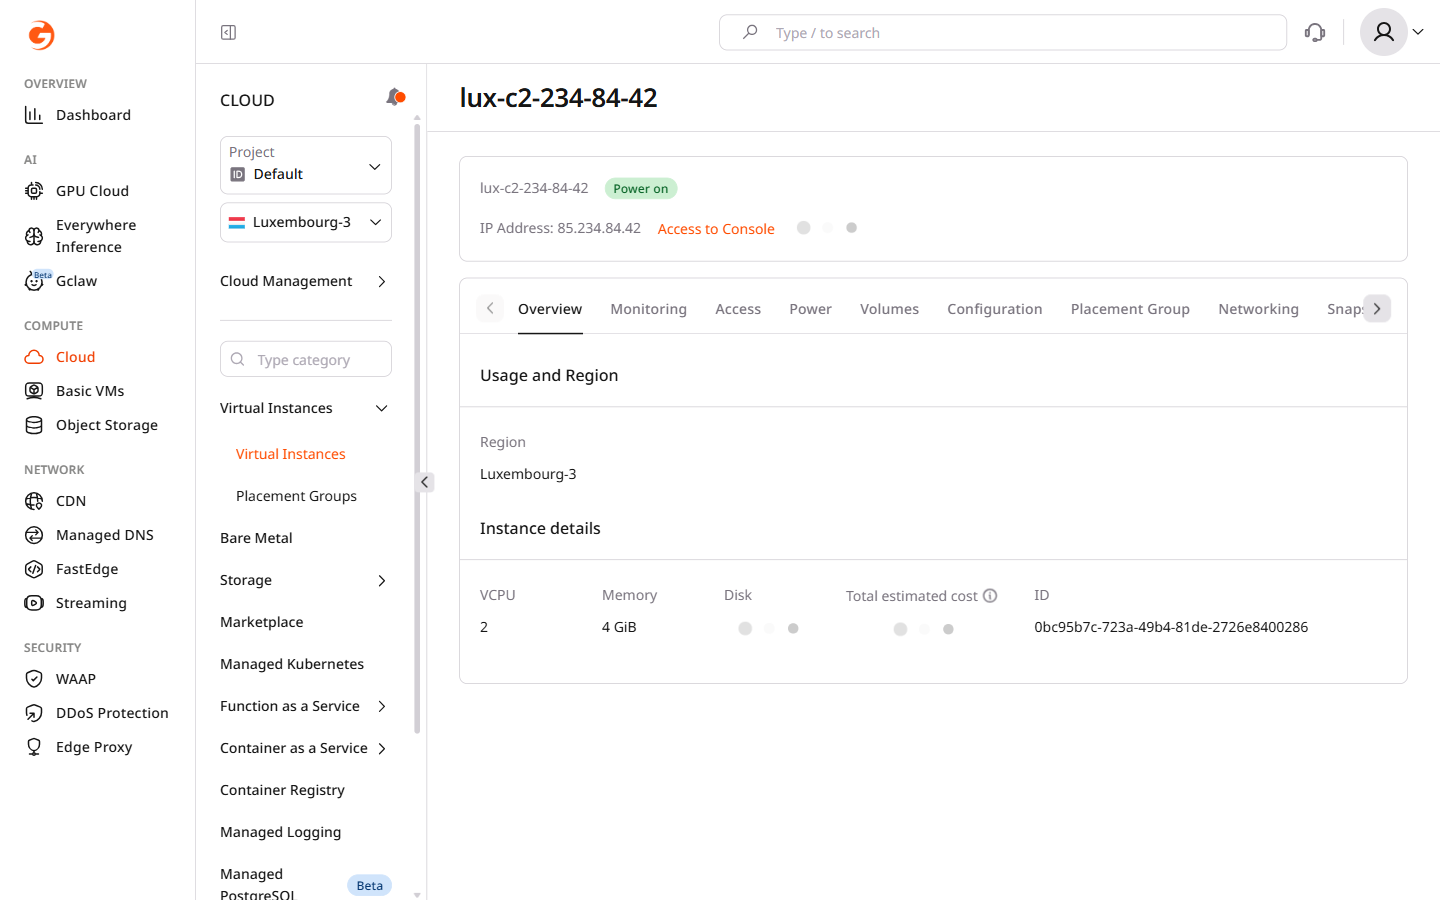This screenshot has height=900, width=1440.
Task: Select instance ID 0bc95b7c-723a-49b4-81de-2726e8400286
Action: (x=1171, y=627)
